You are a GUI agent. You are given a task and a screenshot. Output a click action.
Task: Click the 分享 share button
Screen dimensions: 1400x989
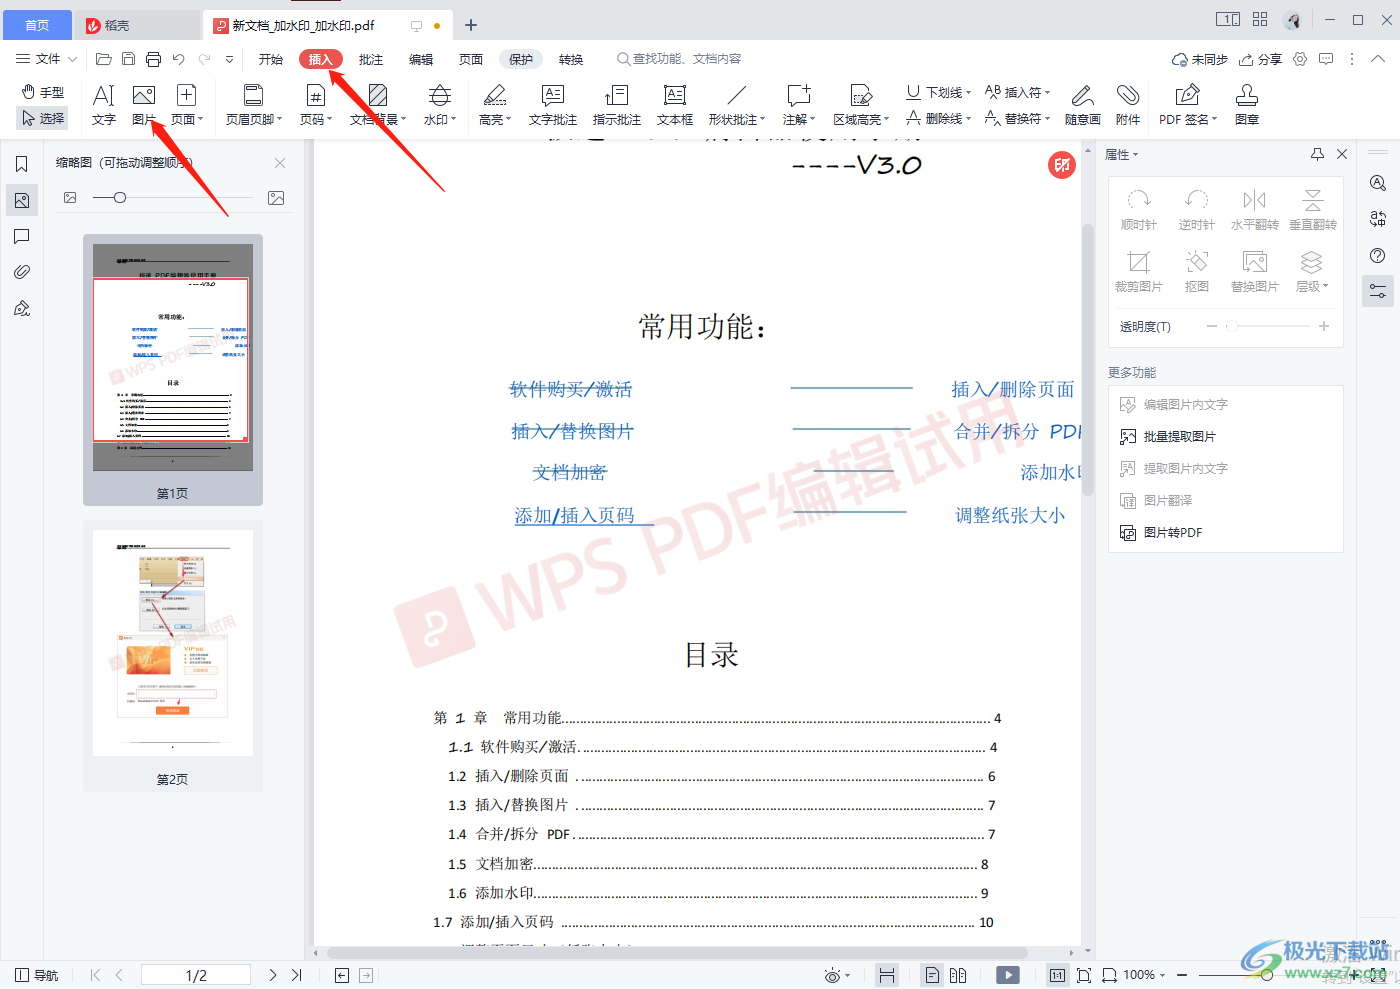1260,59
